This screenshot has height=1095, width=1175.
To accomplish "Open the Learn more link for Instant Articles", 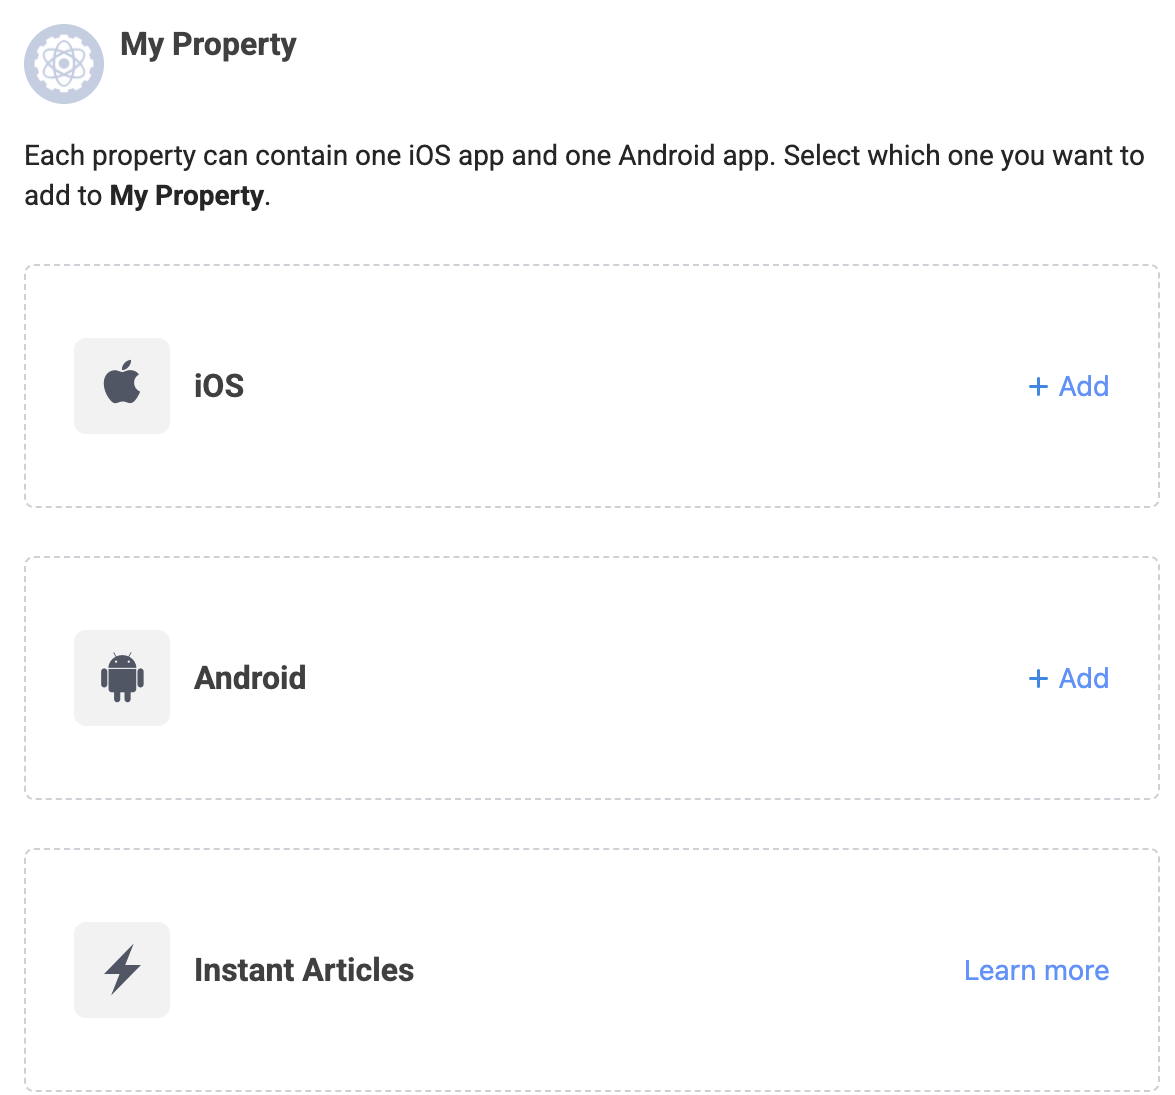I will click(x=1036, y=970).
